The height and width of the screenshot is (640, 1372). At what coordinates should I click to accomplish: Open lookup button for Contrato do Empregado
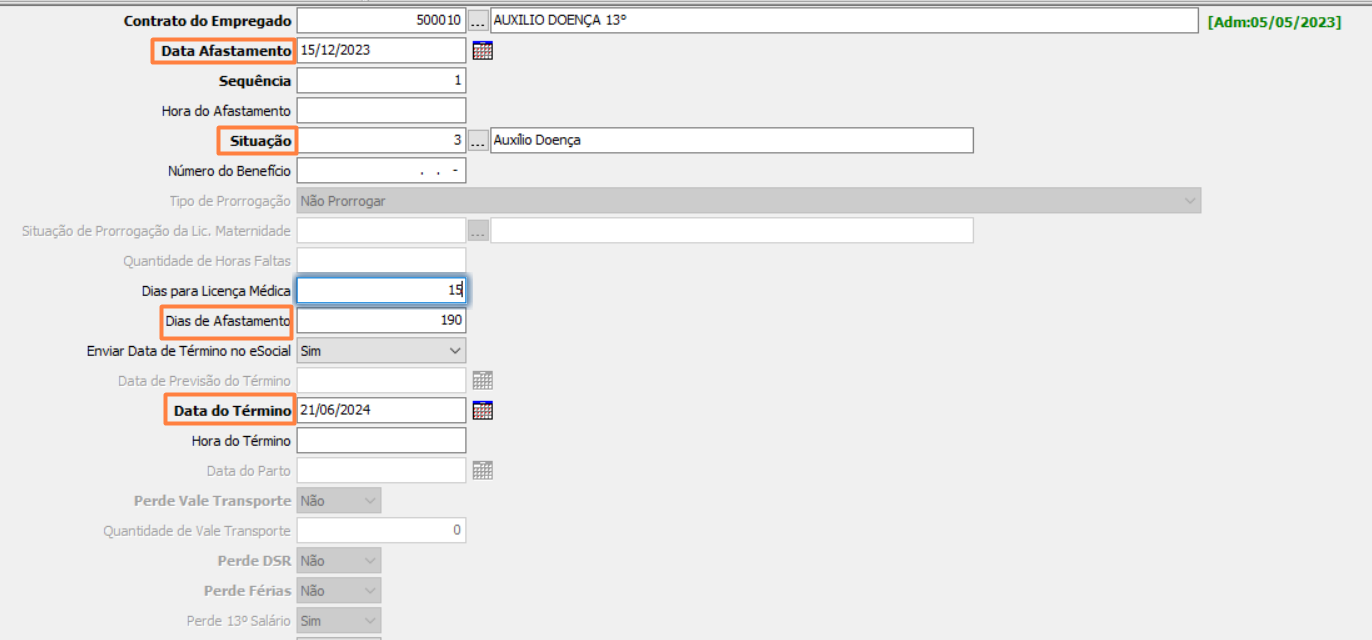478,21
